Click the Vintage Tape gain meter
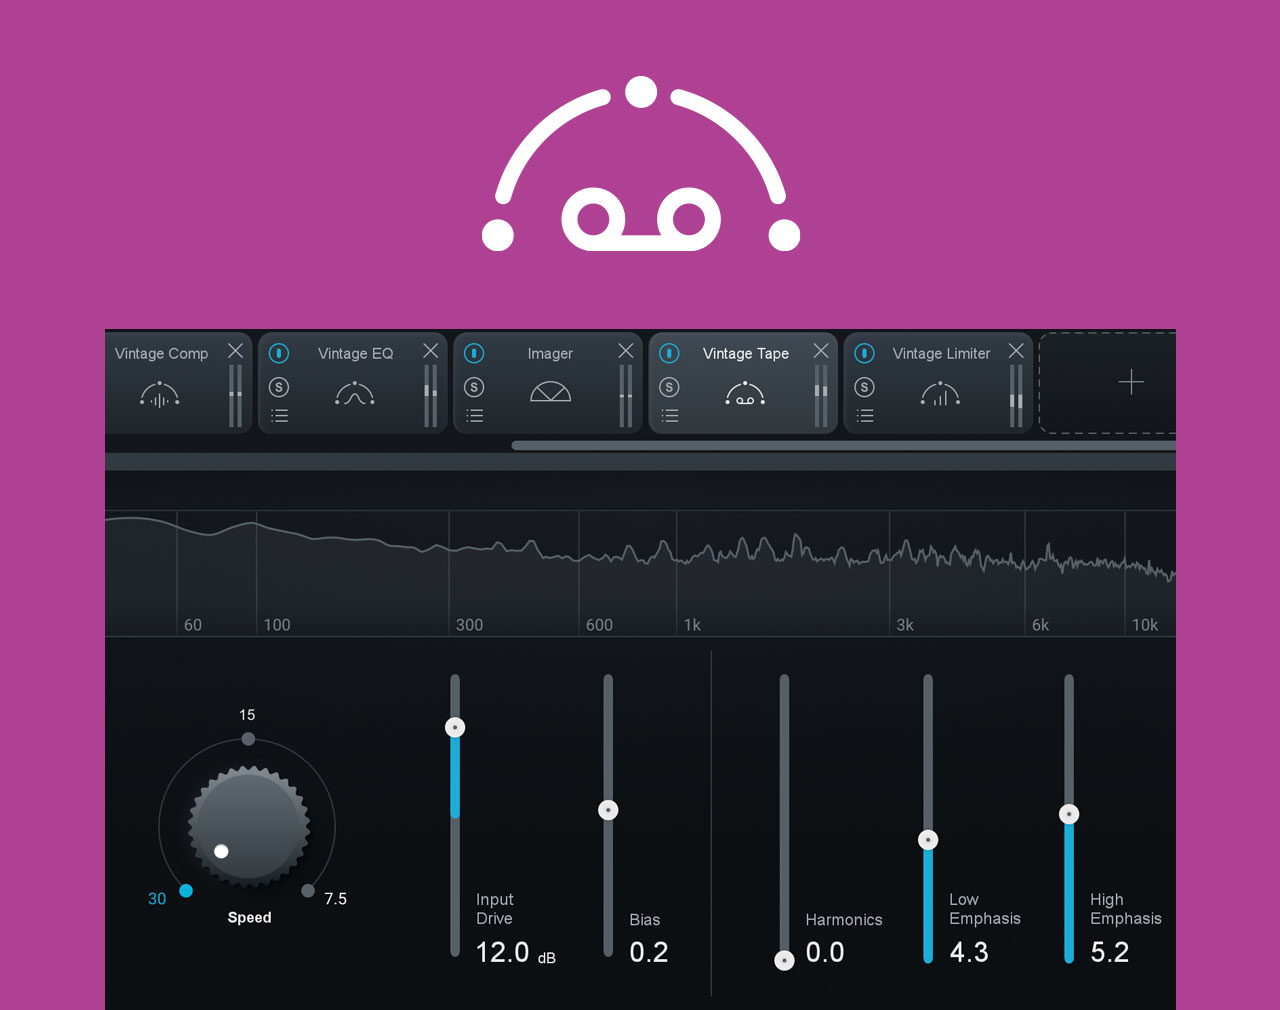Screen dimensions: 1280x1010 [820, 396]
